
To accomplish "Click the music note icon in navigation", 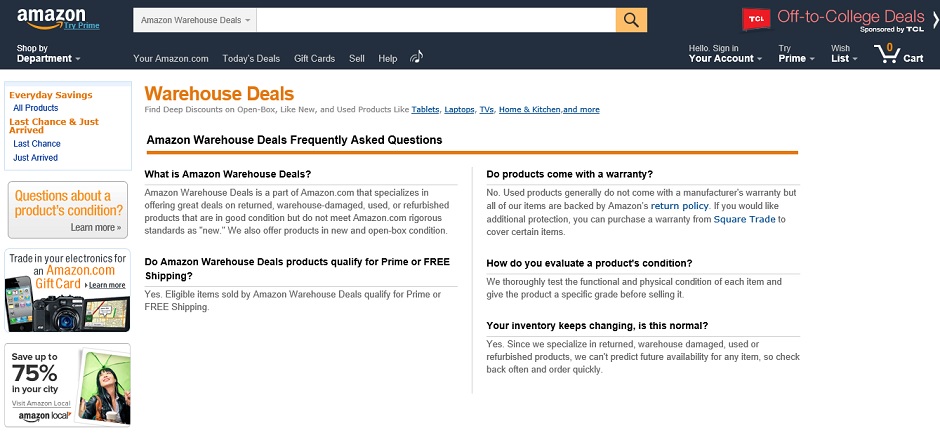I will pyautogui.click(x=416, y=57).
